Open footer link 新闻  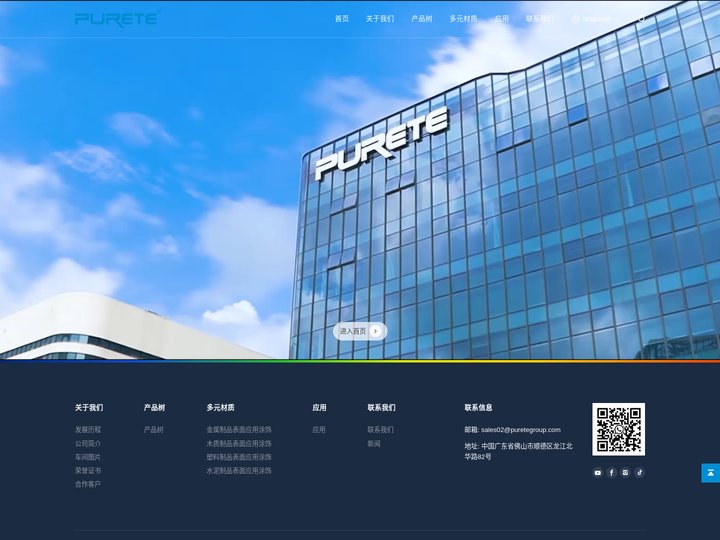[x=374, y=444]
